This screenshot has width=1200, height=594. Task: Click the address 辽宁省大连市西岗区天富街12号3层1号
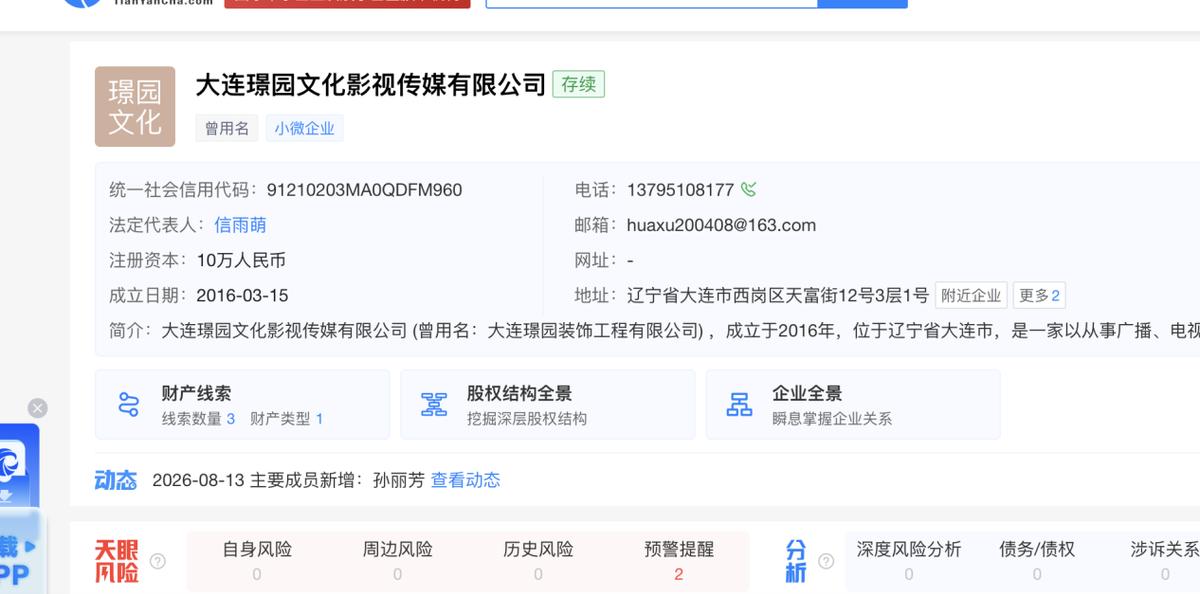pyautogui.click(x=778, y=295)
